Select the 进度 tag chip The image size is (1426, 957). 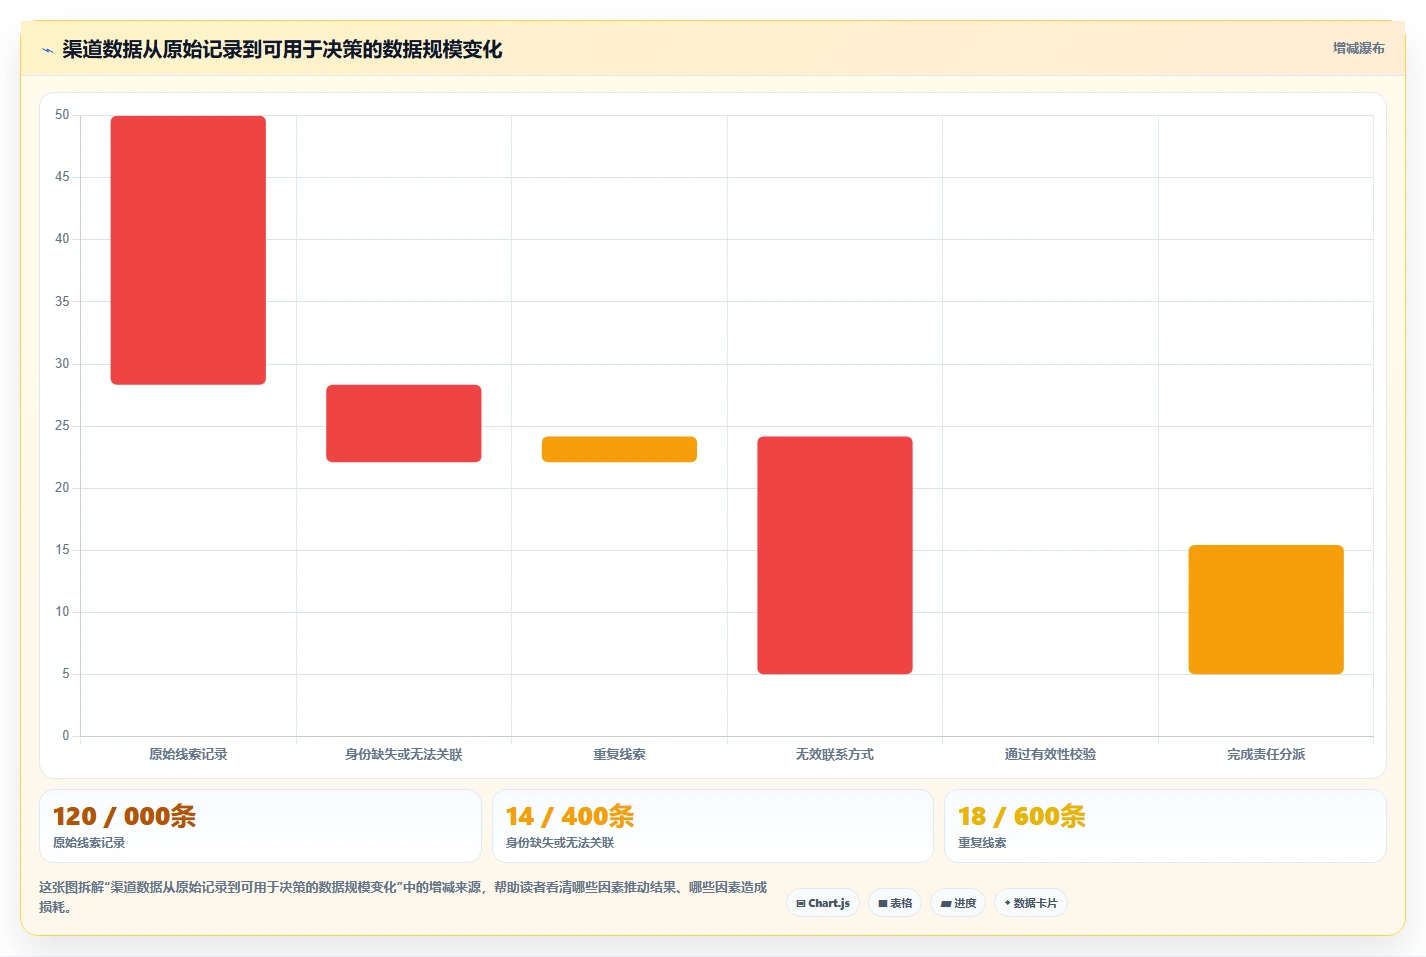click(958, 903)
